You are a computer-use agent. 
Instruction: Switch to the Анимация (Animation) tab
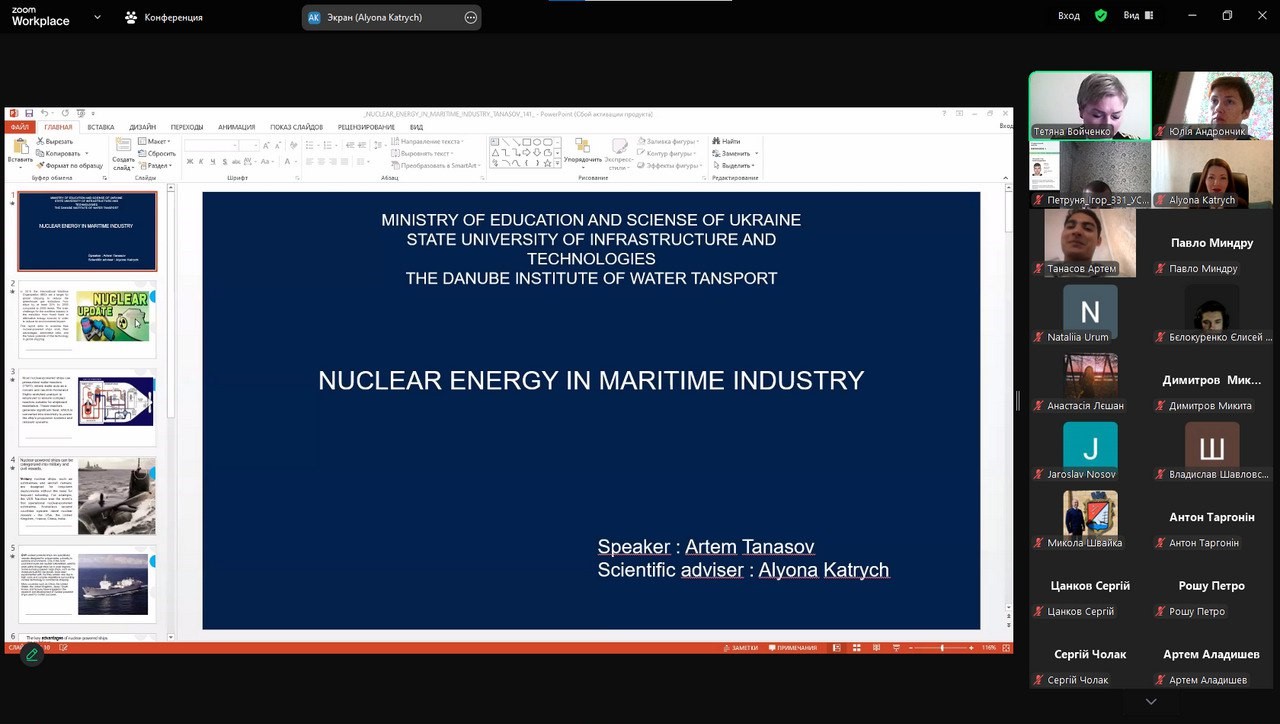click(x=236, y=127)
